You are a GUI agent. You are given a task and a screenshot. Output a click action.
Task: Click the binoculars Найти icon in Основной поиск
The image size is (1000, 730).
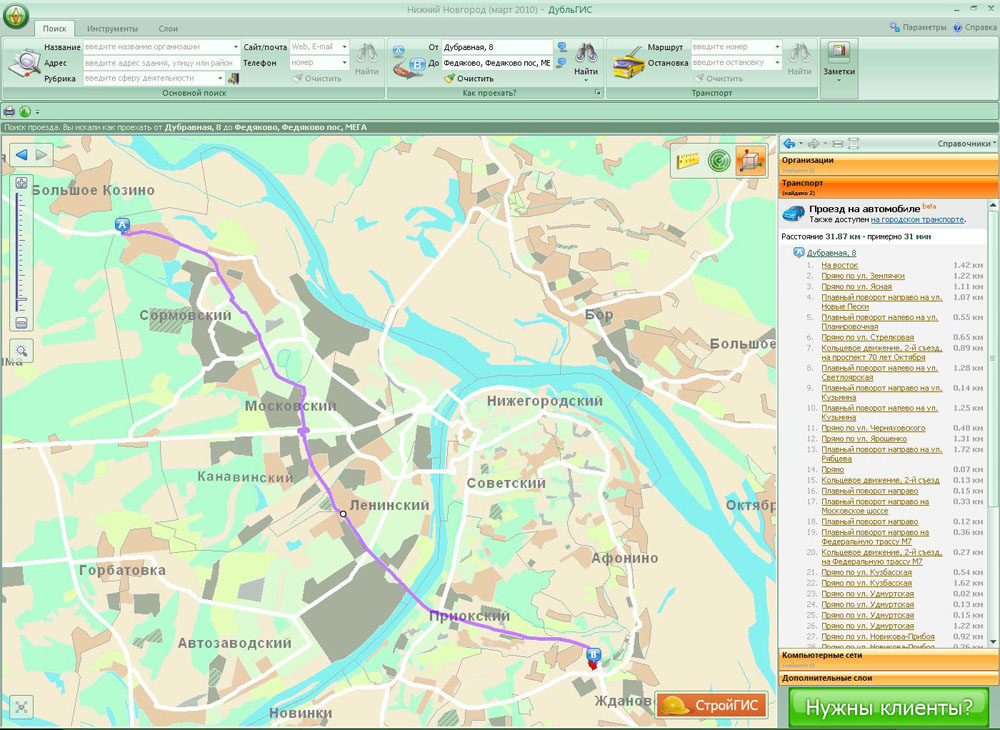[x=367, y=54]
